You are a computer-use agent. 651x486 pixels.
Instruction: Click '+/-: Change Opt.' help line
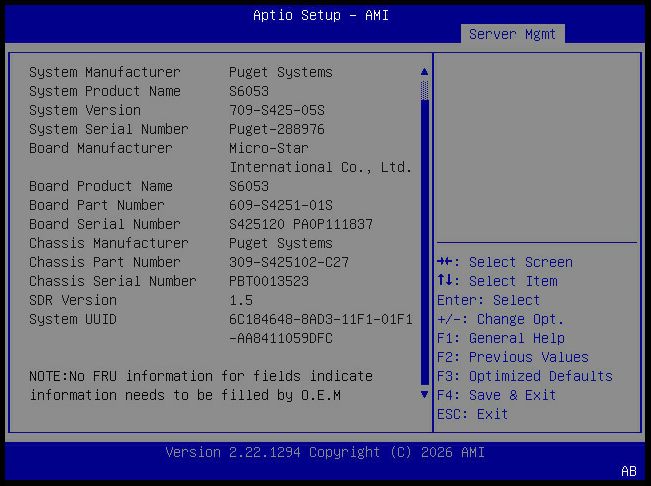[500, 319]
